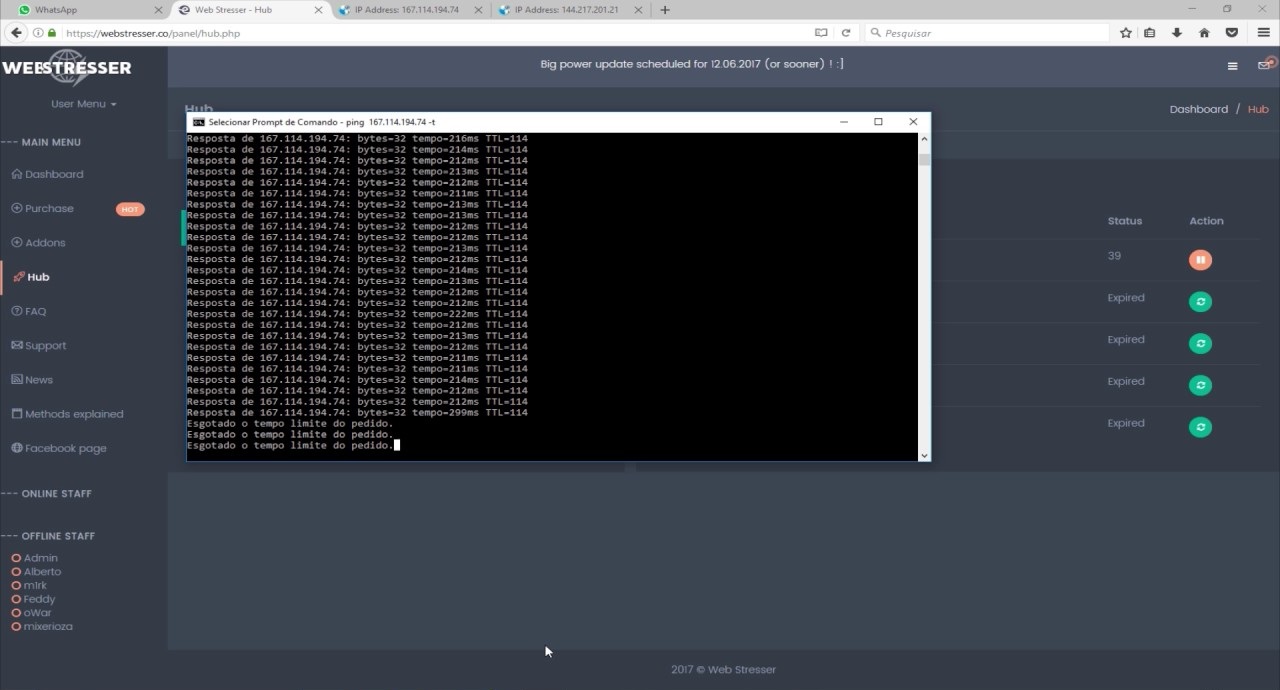Close the Command Prompt window
Image resolution: width=1280 pixels, height=690 pixels.
pos(913,122)
